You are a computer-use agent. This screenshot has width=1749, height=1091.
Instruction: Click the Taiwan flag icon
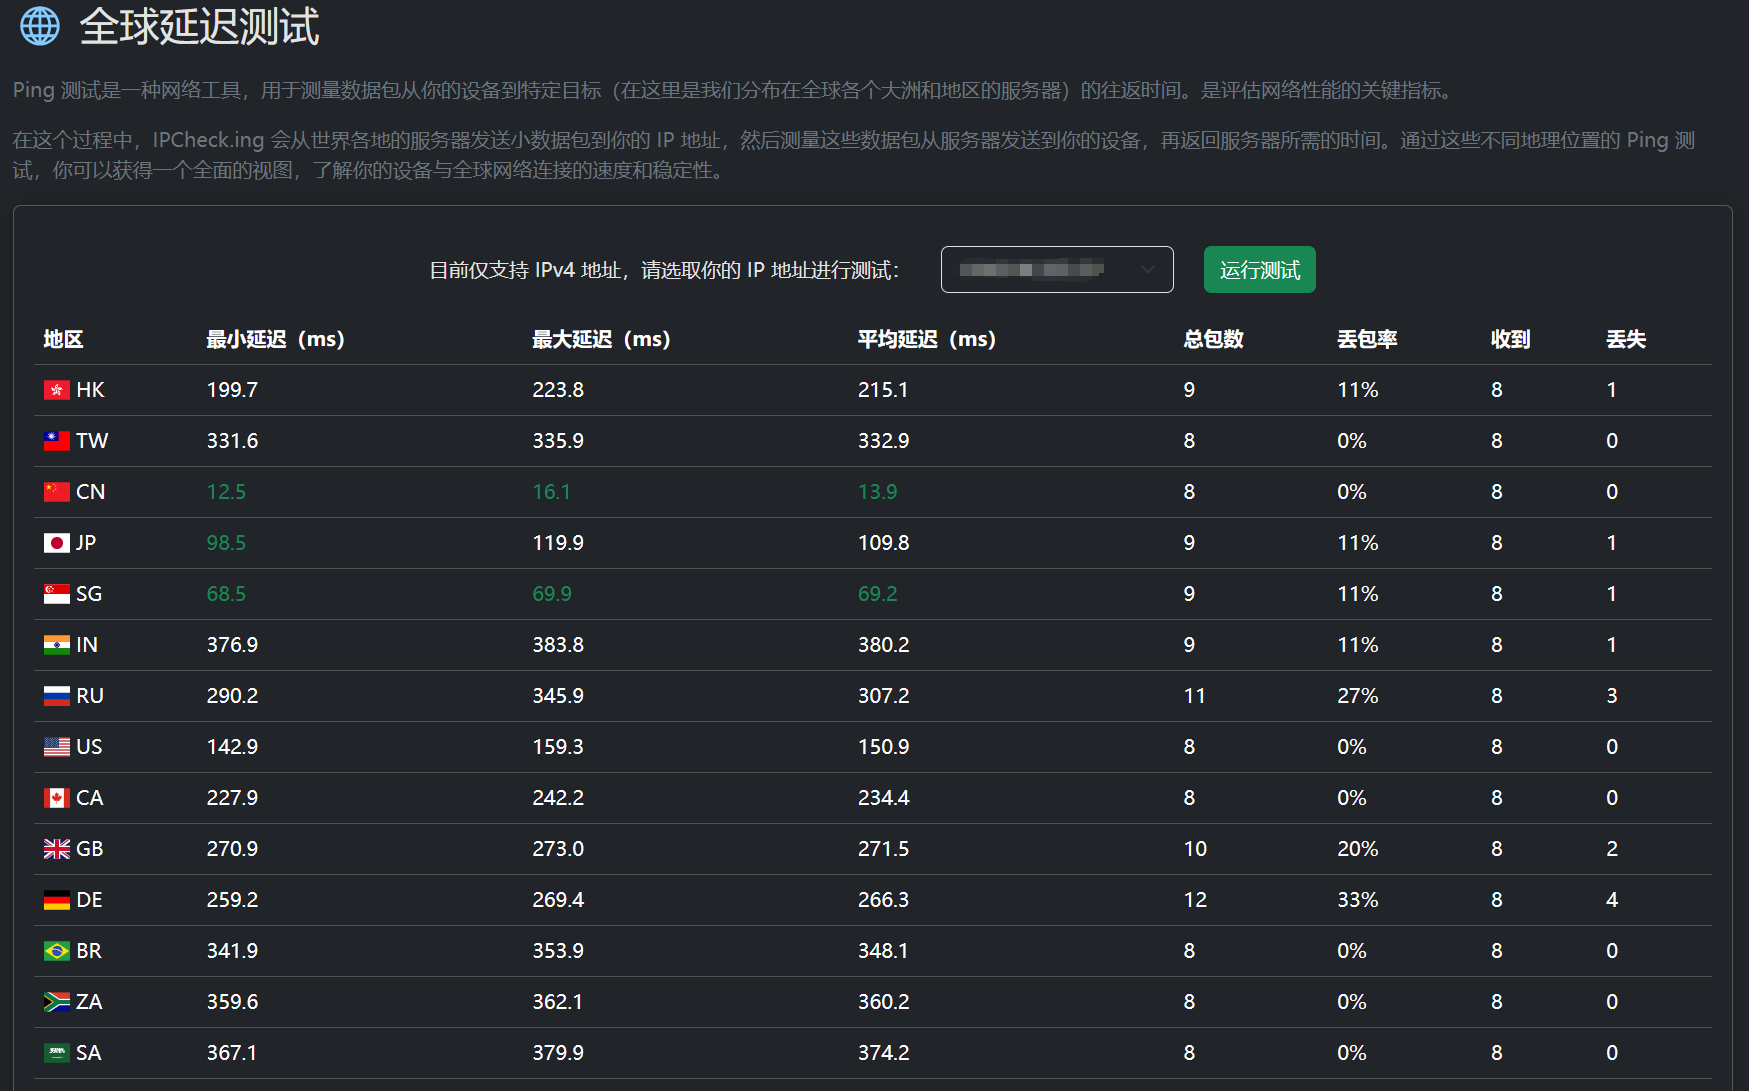tap(57, 441)
